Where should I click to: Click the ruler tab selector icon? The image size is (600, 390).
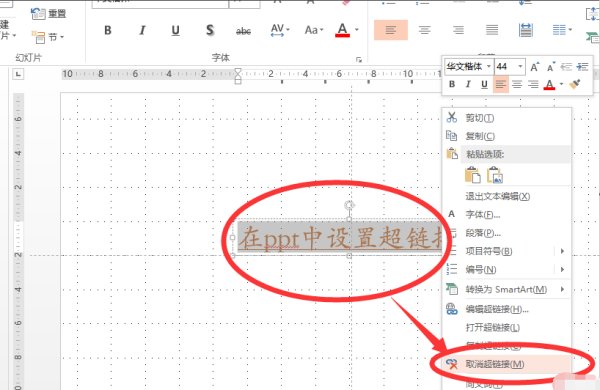[18, 74]
